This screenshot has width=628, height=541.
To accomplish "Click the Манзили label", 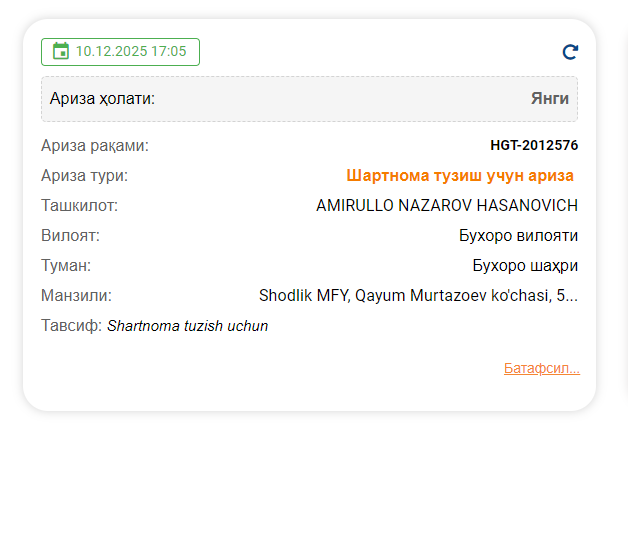I will [76, 296].
